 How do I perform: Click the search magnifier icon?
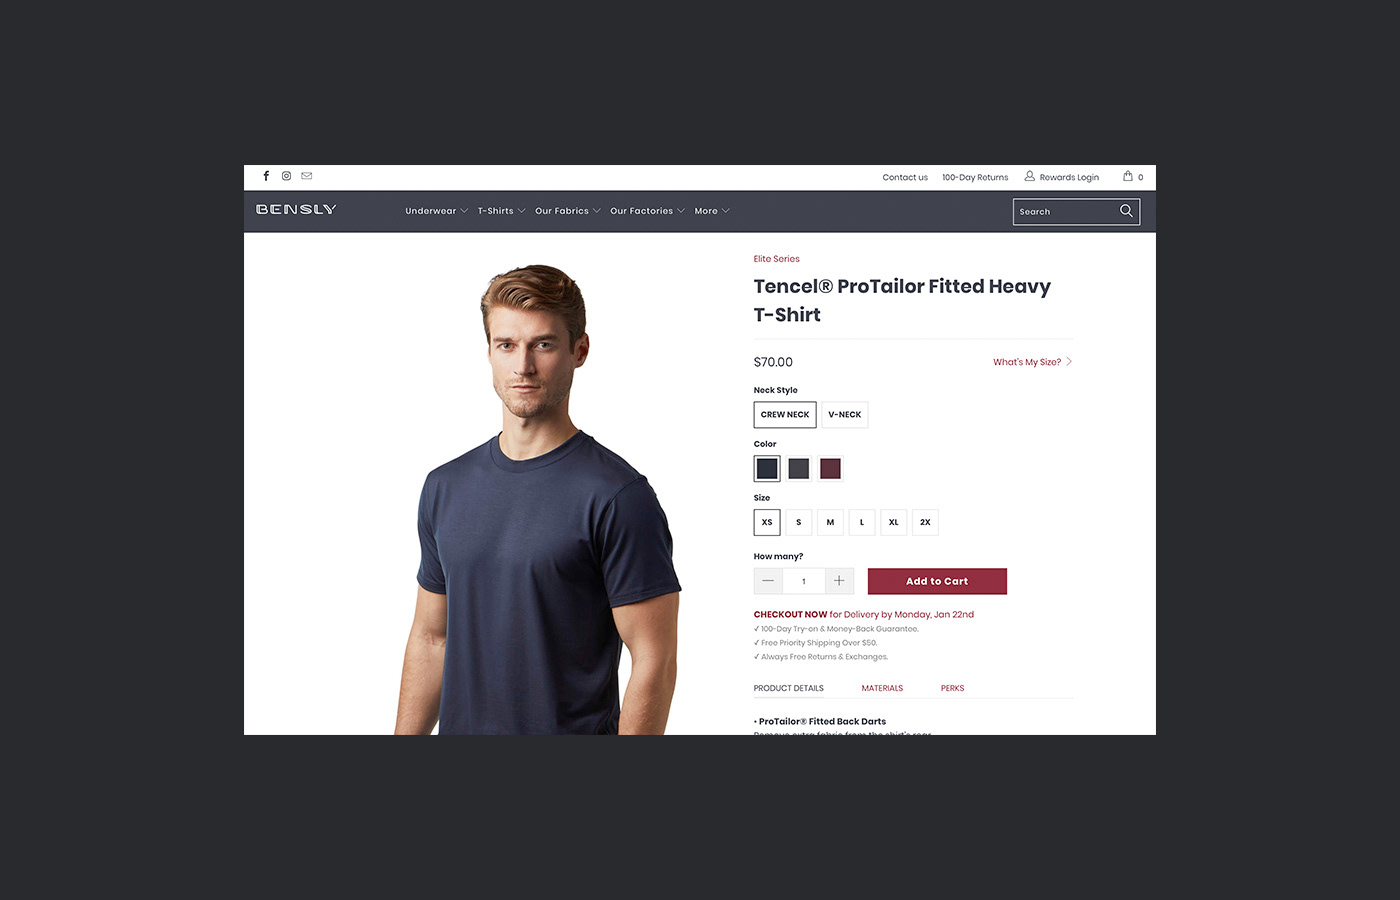pyautogui.click(x=1126, y=211)
